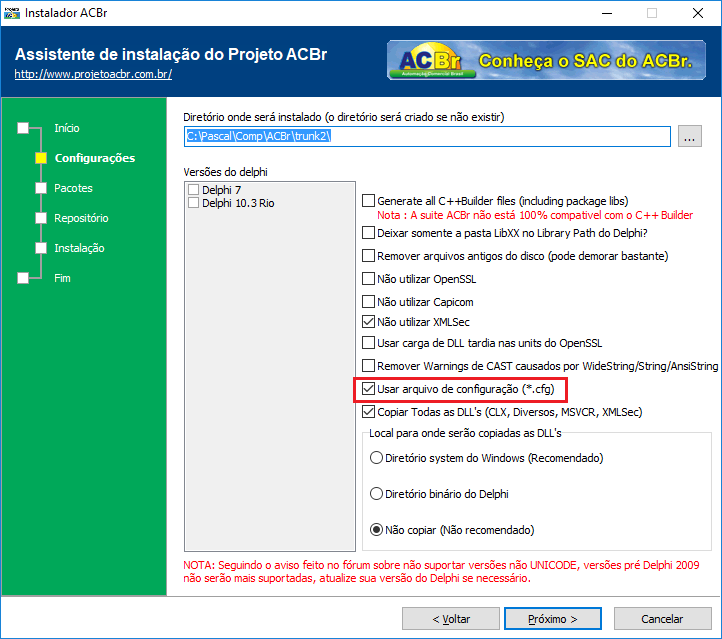Enable Deixar somente a pasta LibXX option
Screen dimensions: 722x639
pyautogui.click(x=368, y=233)
